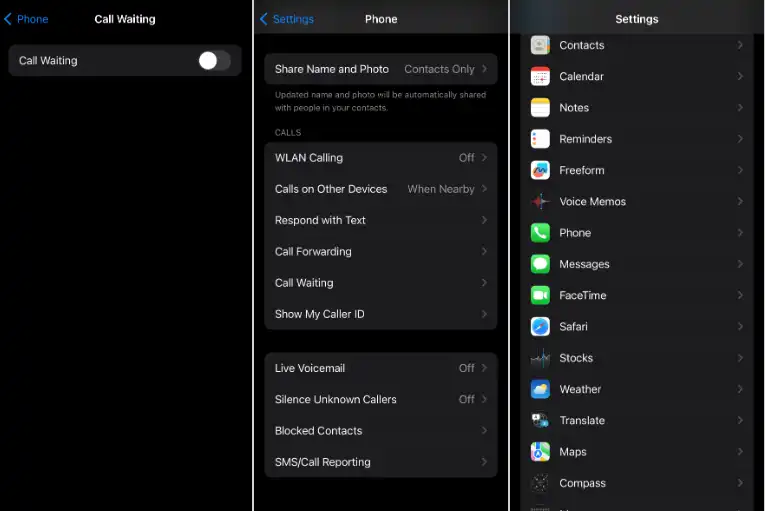The image size is (765, 511).
Task: Open WLAN Calling chevron showing Off
Action: [x=483, y=158]
